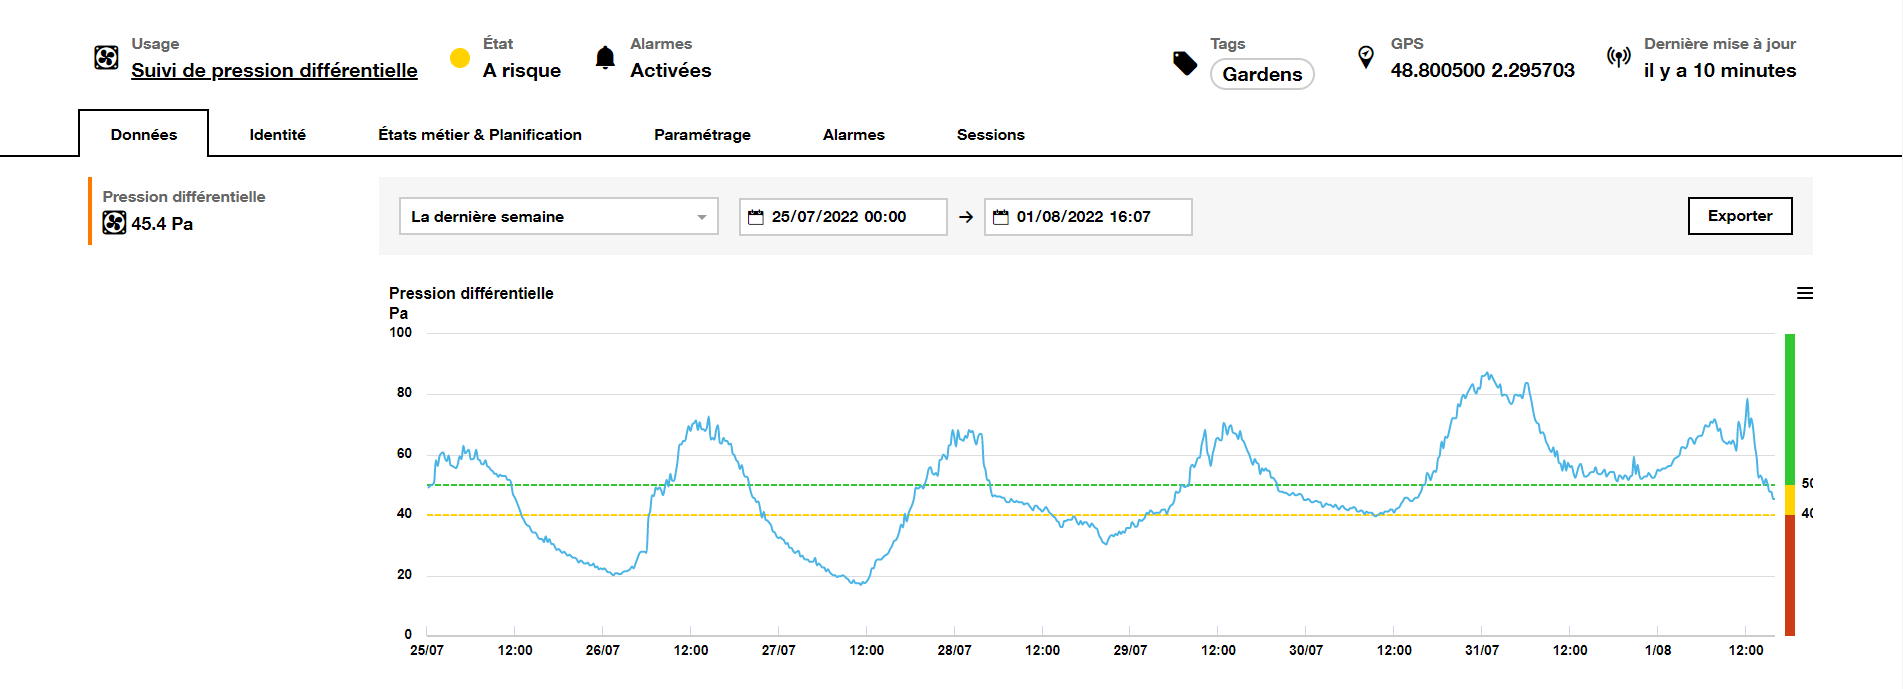Click the end date calendar icon
Viewport: 1903px width, 689px height.
(1000, 217)
